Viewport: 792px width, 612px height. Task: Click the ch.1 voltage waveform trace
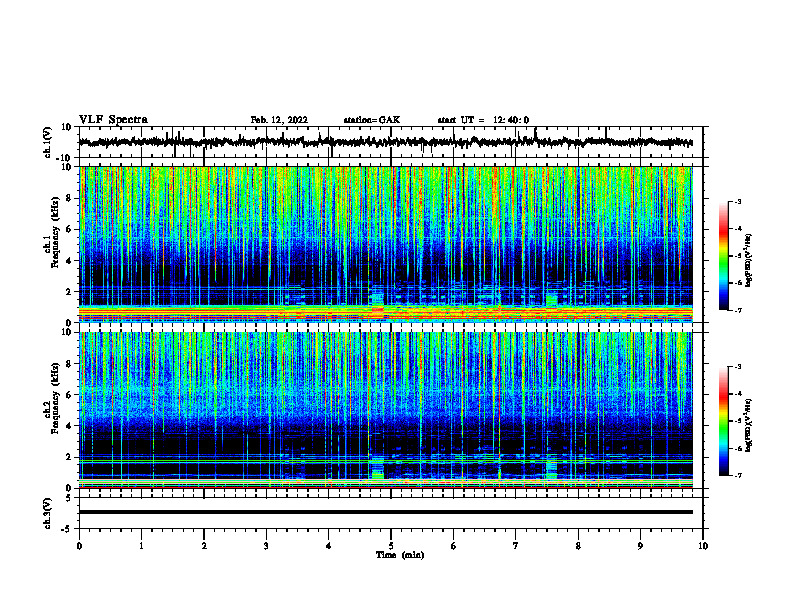pos(385,142)
